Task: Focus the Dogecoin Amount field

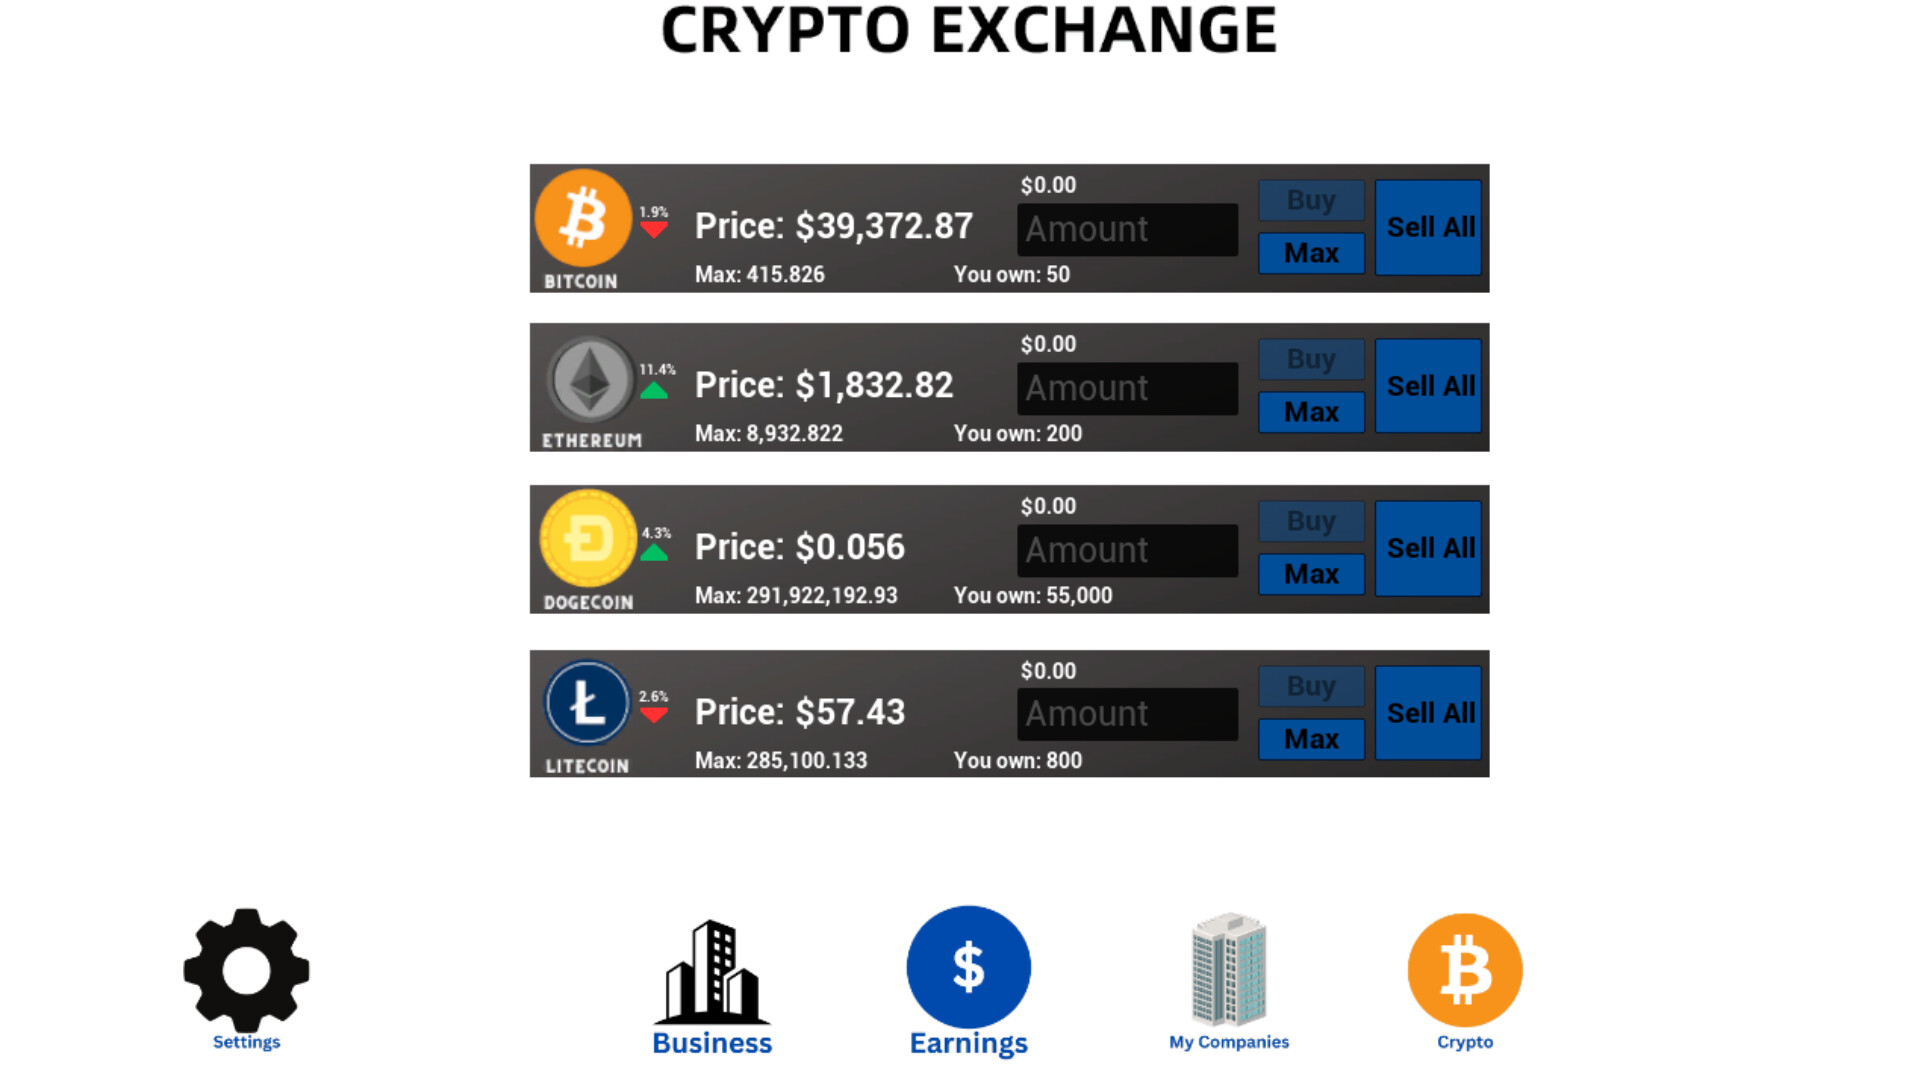Action: tap(1127, 550)
